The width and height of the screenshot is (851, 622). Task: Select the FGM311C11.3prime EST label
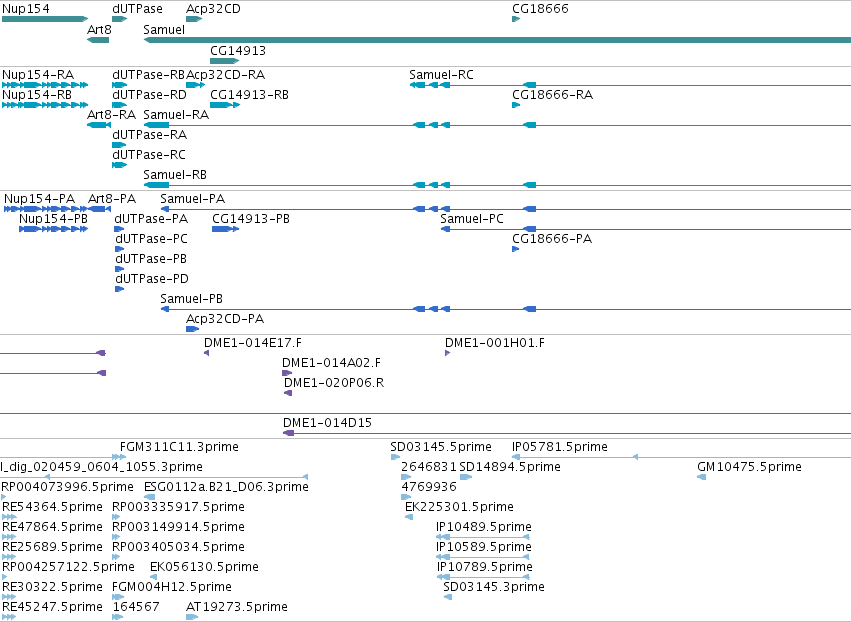click(179, 447)
